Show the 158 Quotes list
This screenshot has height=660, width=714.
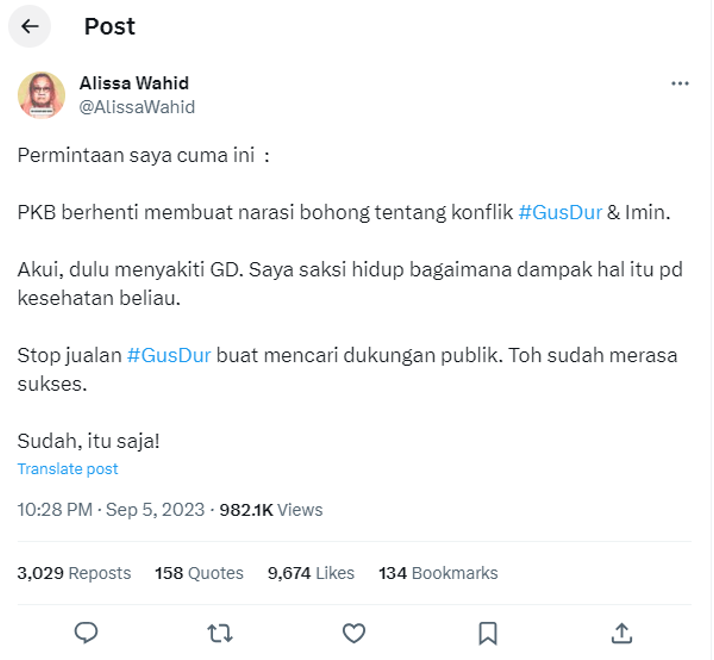(199, 573)
